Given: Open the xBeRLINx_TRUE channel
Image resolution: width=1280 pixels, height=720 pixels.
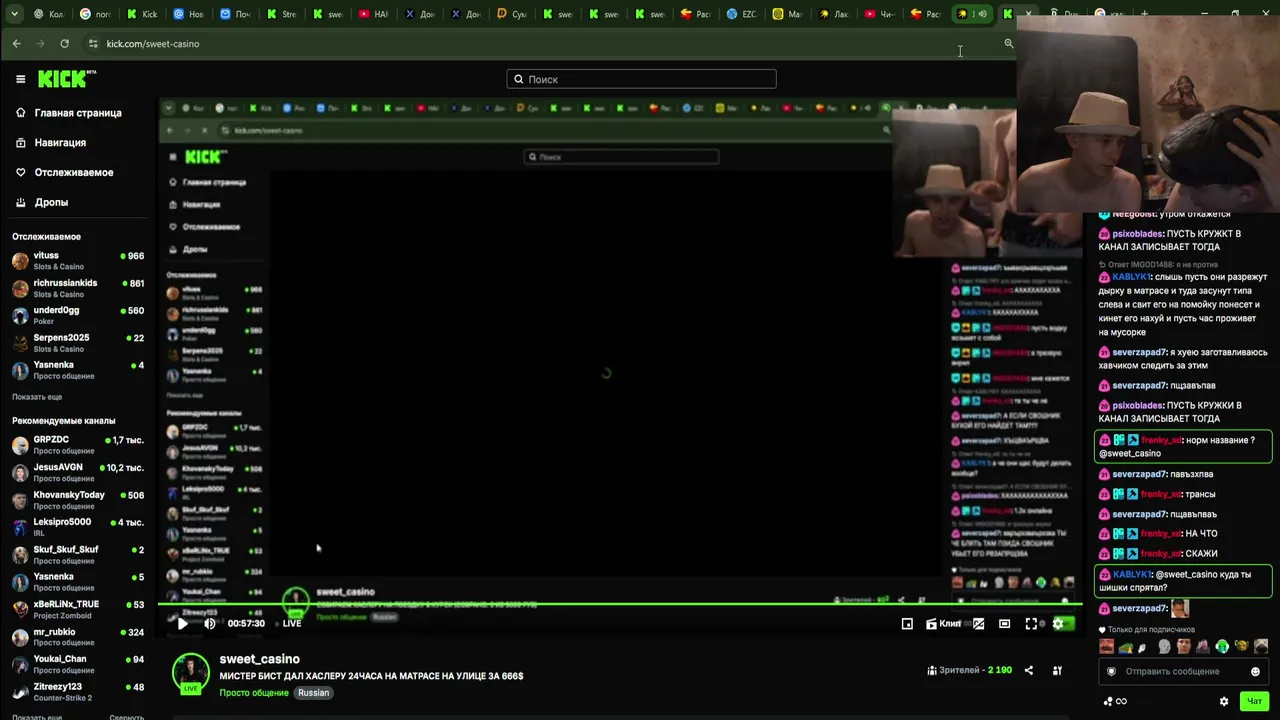Looking at the screenshot, I should pyautogui.click(x=78, y=609).
